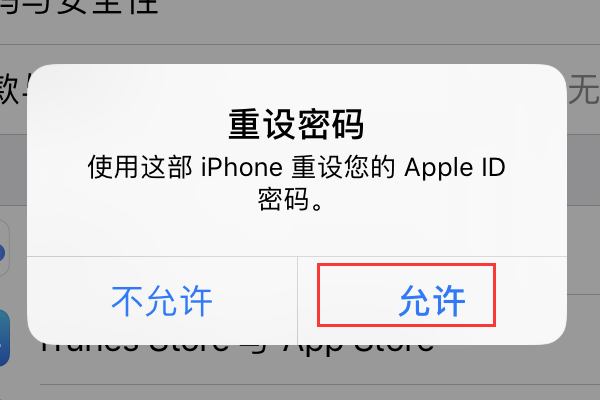Tap the dimmed area below iTunes Store row
Image resolution: width=600 pixels, height=400 pixels.
pyautogui.click(x=300, y=392)
